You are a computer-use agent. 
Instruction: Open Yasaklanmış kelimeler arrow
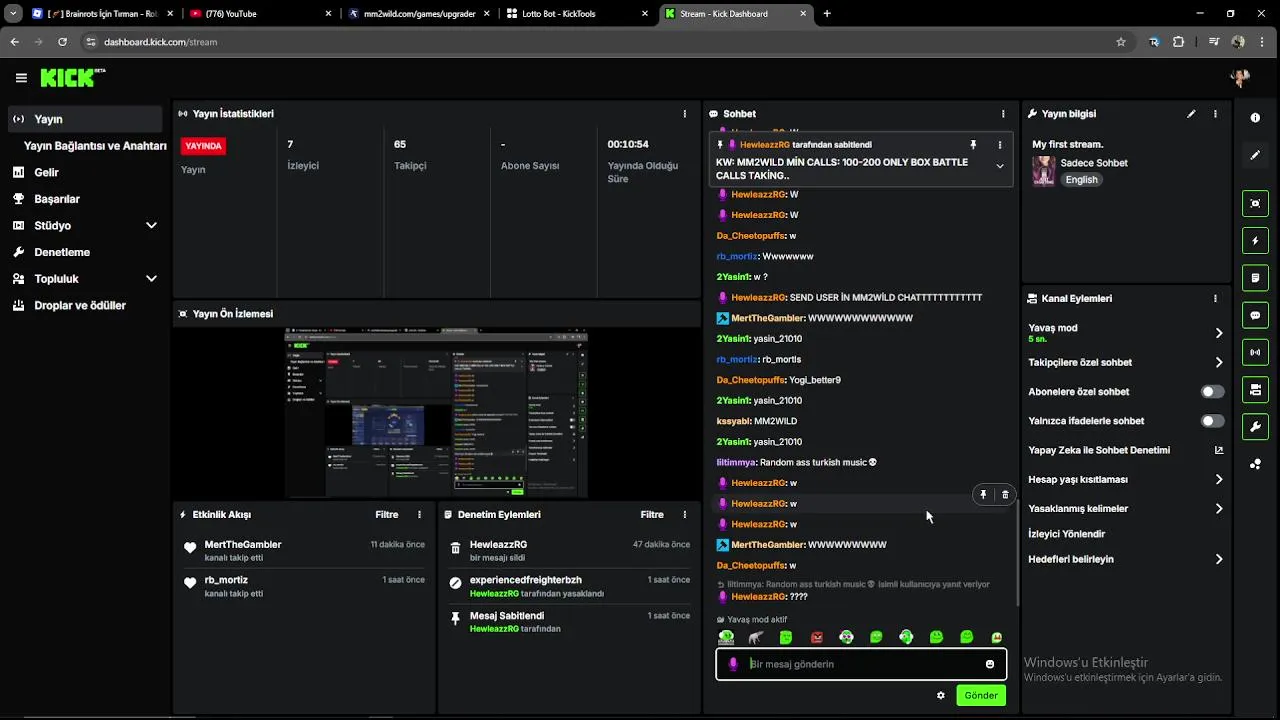tap(1218, 509)
